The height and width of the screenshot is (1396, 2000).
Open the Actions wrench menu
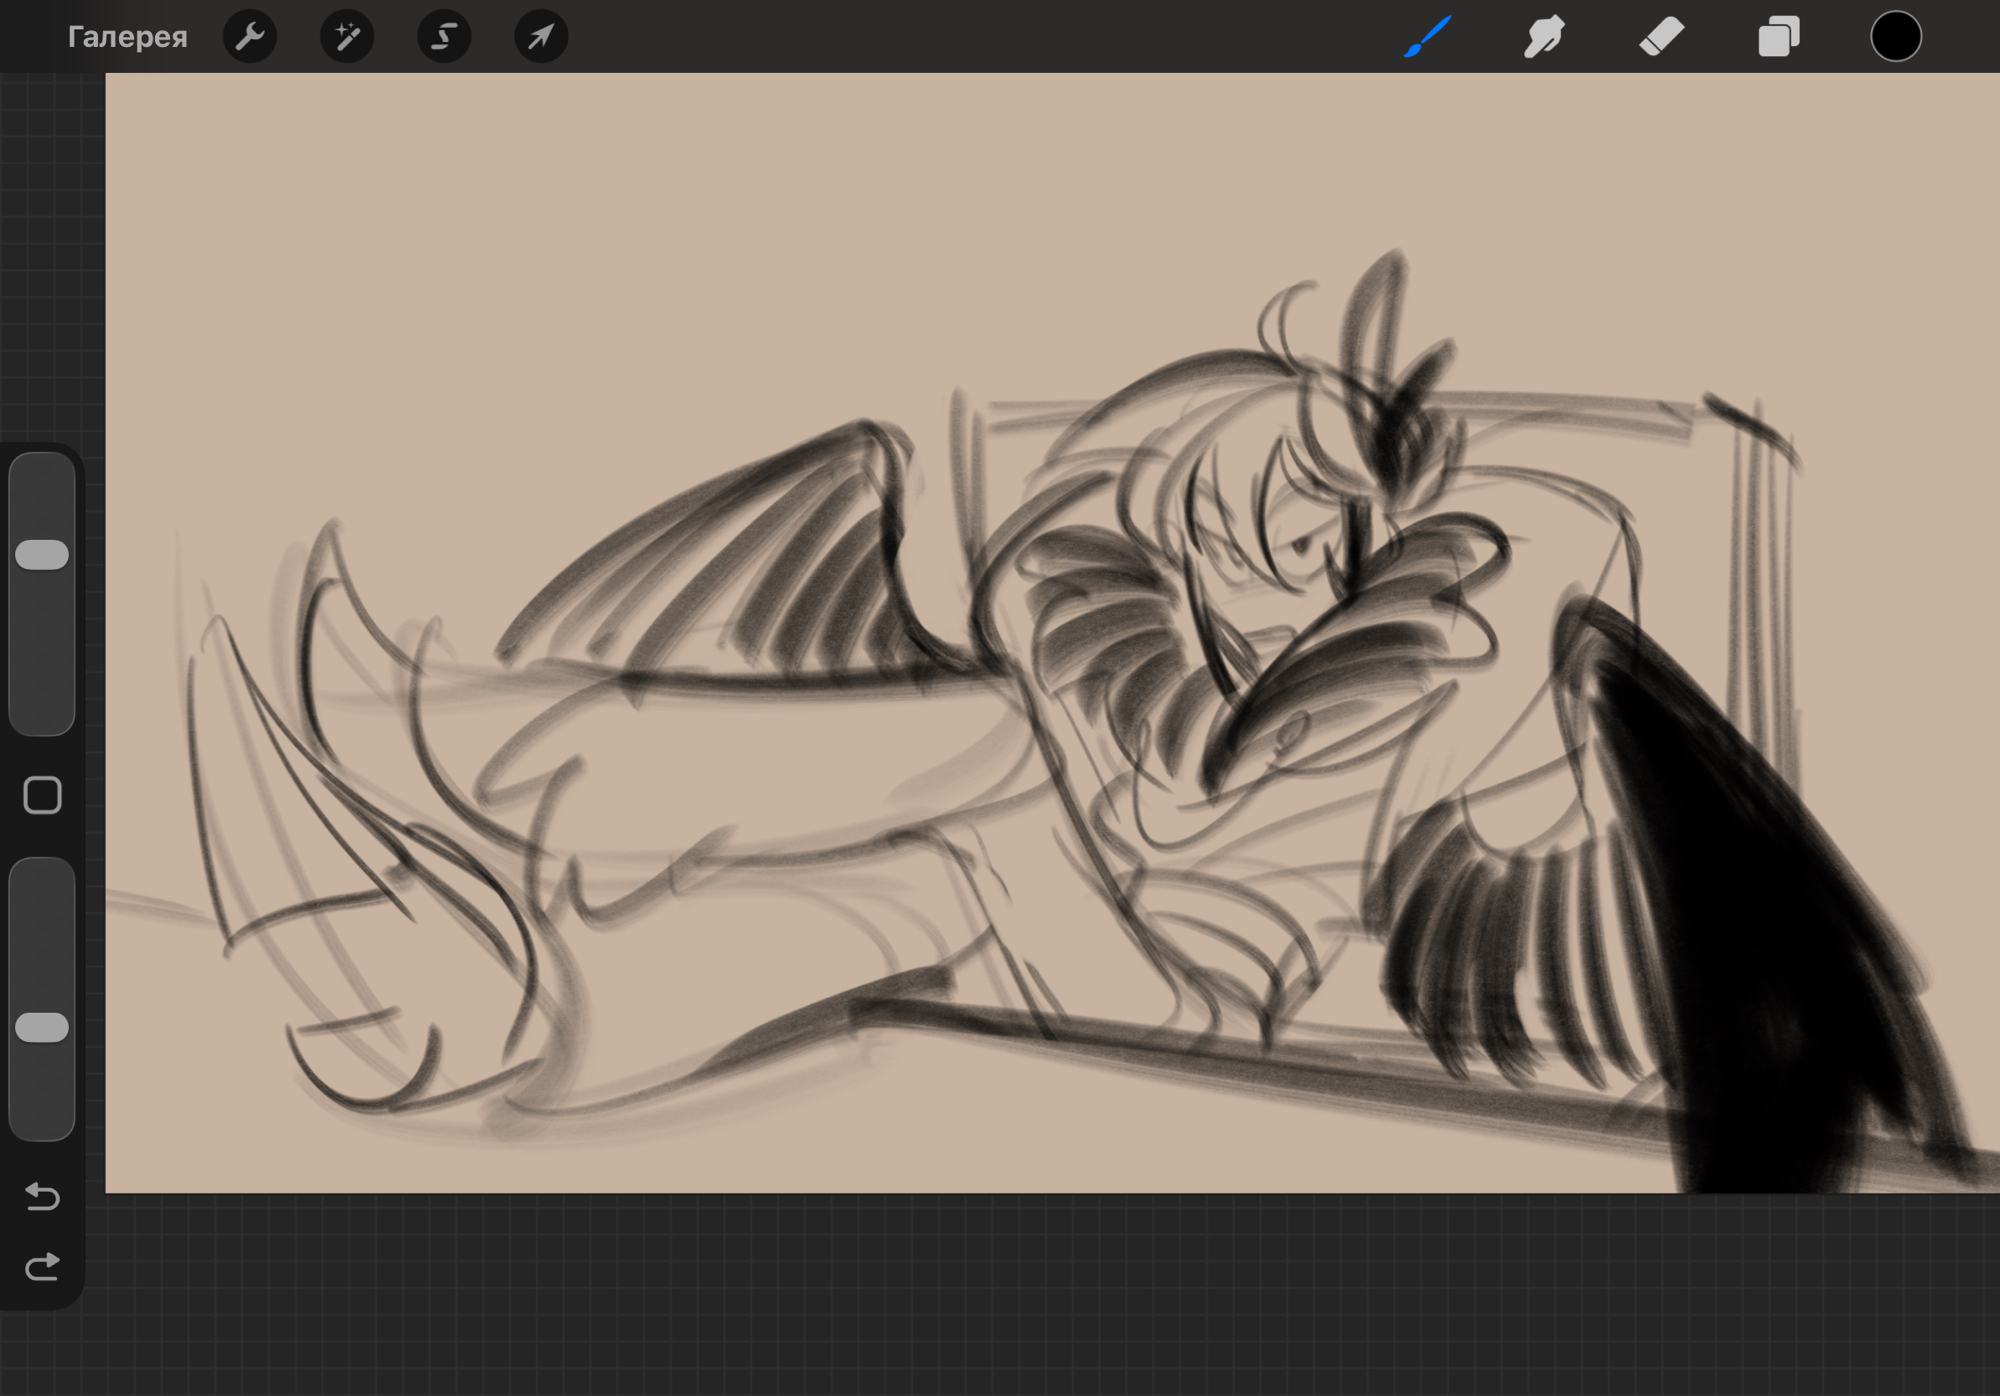pos(249,37)
